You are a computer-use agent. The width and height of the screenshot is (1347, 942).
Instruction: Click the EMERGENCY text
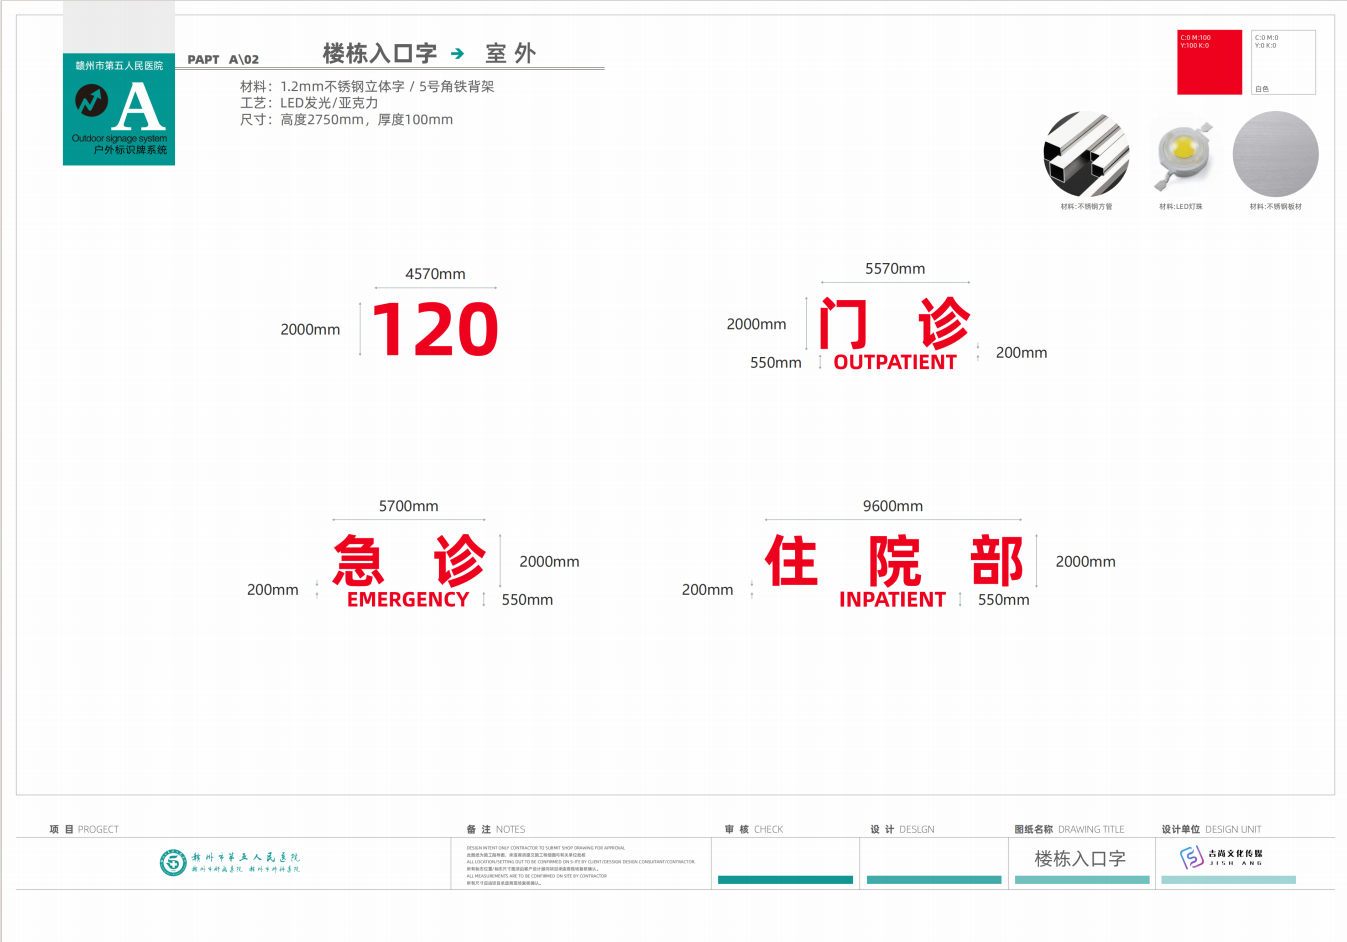pos(408,599)
